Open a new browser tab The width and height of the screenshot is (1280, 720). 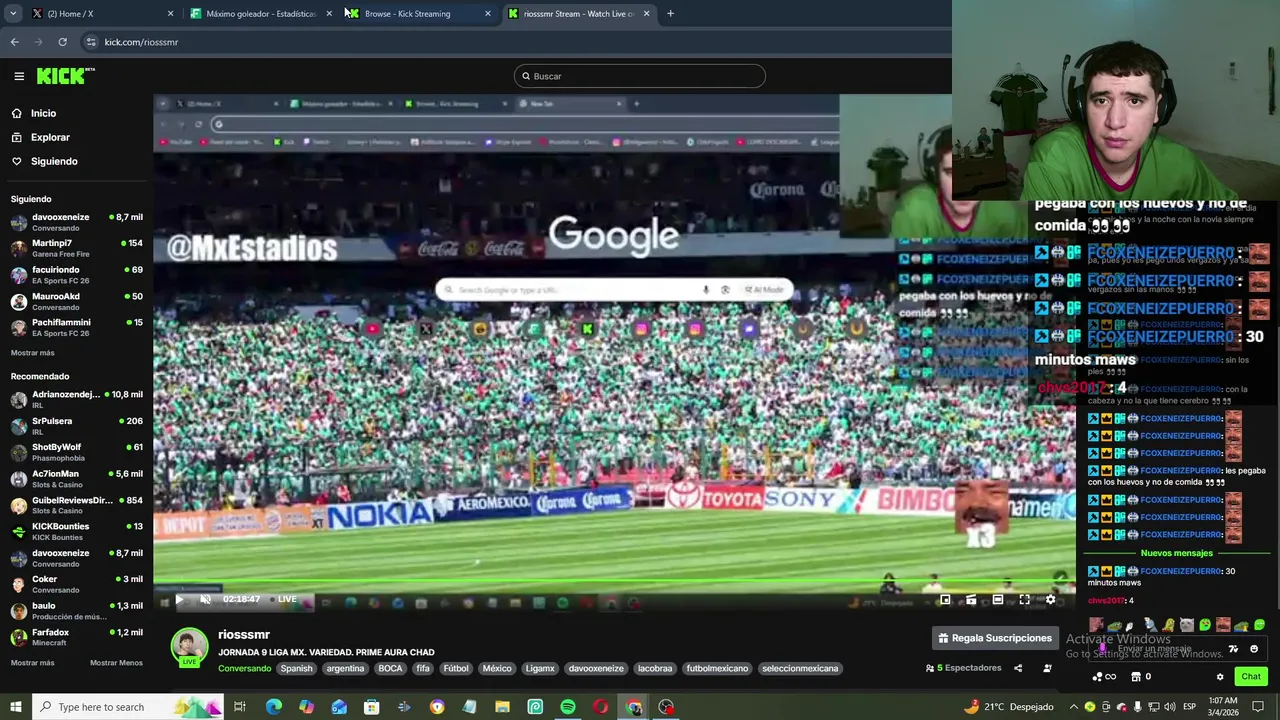tap(670, 13)
